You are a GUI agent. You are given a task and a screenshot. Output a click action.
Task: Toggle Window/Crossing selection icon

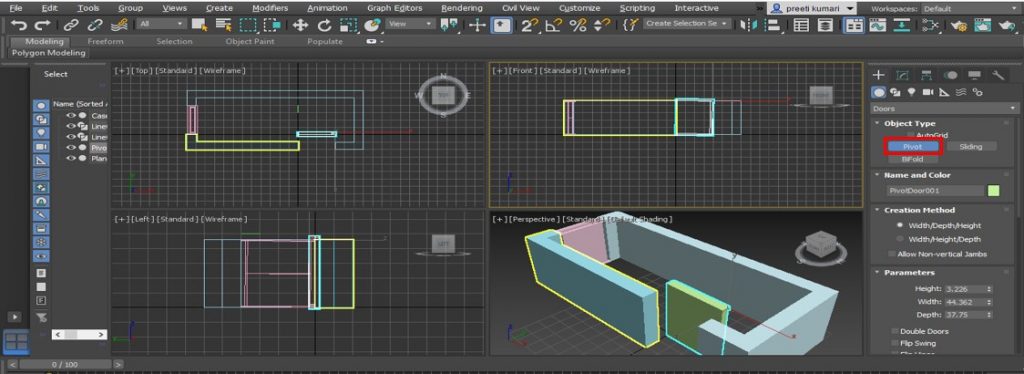pos(271,25)
